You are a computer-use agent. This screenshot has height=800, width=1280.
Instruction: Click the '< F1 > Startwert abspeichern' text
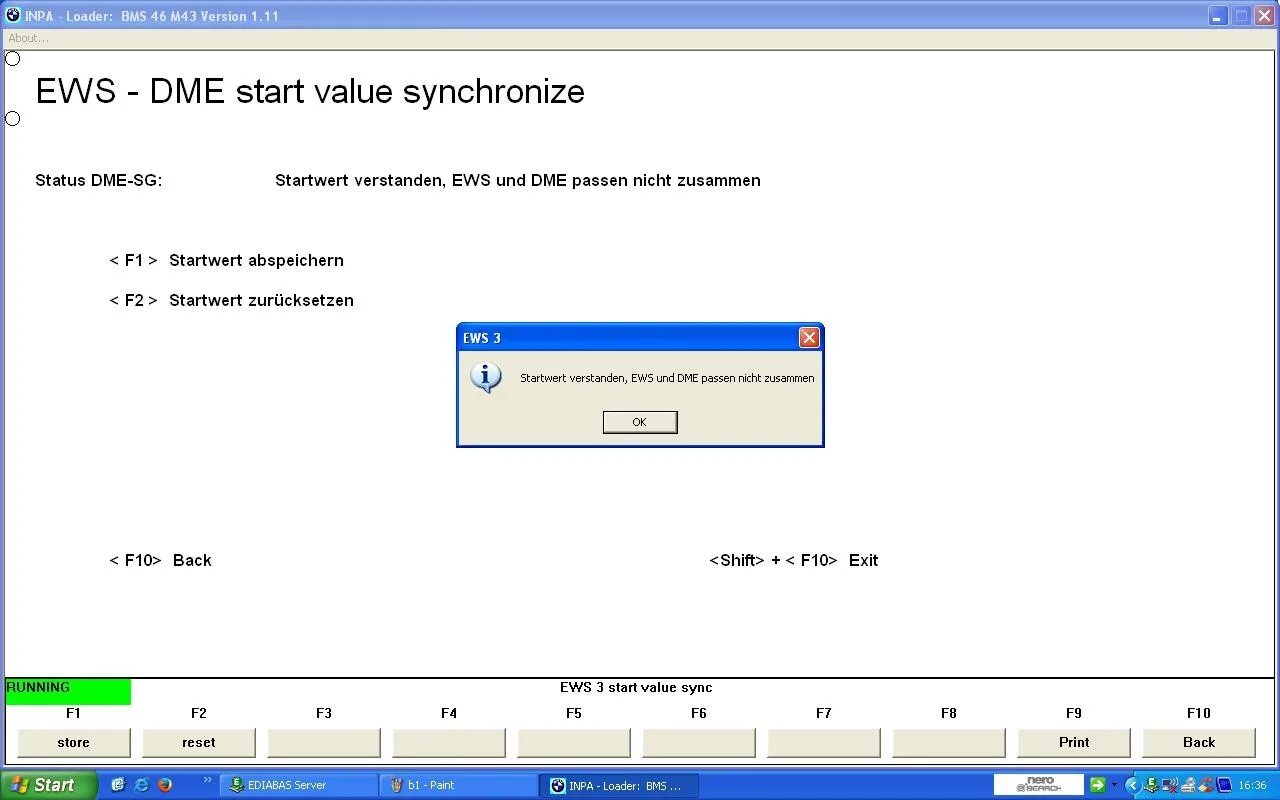pyautogui.click(x=227, y=260)
